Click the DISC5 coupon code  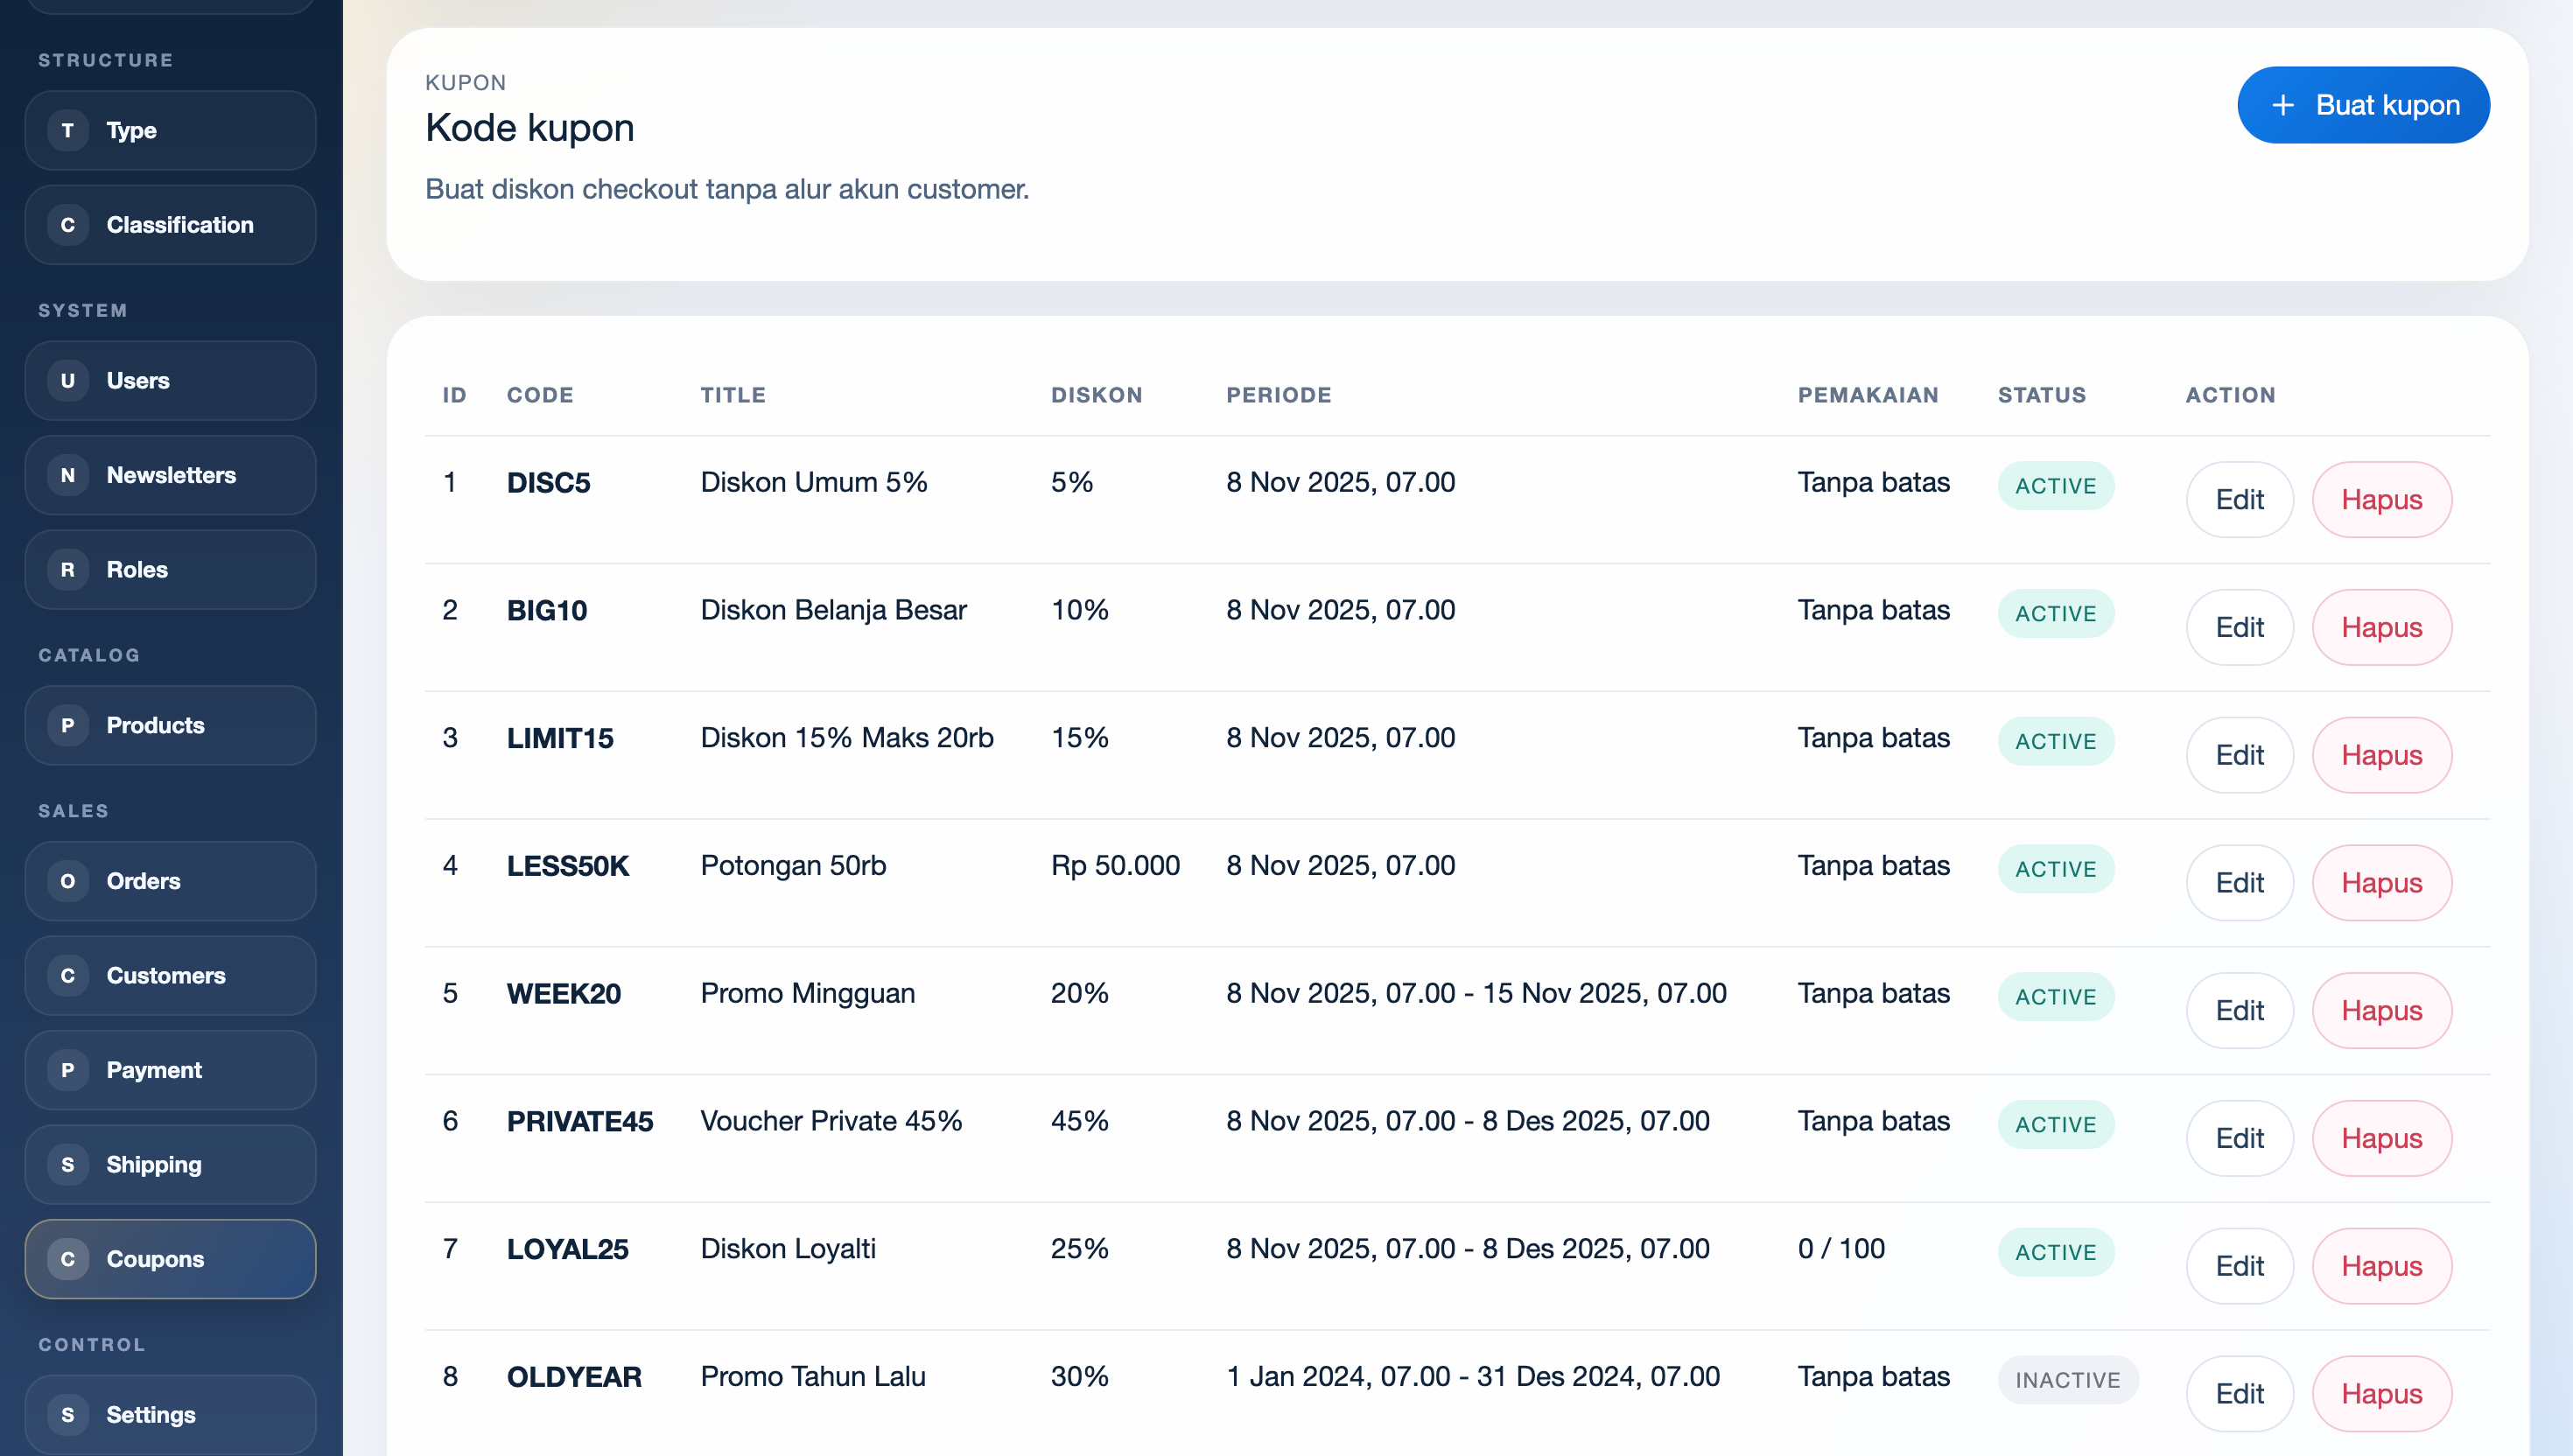pos(548,483)
